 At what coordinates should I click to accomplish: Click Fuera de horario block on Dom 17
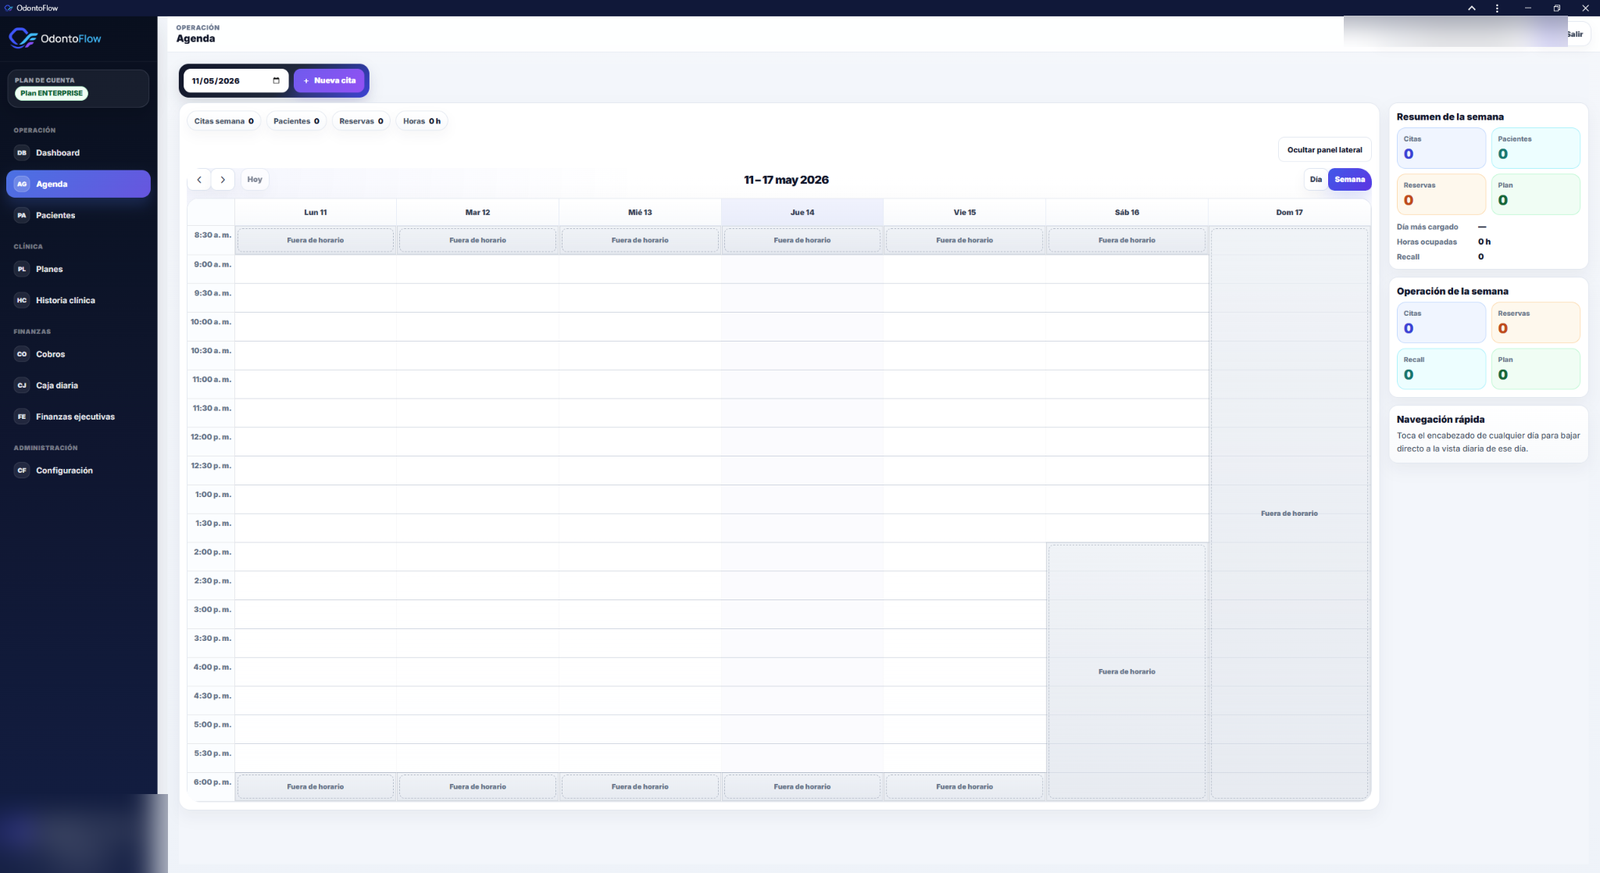coord(1289,513)
